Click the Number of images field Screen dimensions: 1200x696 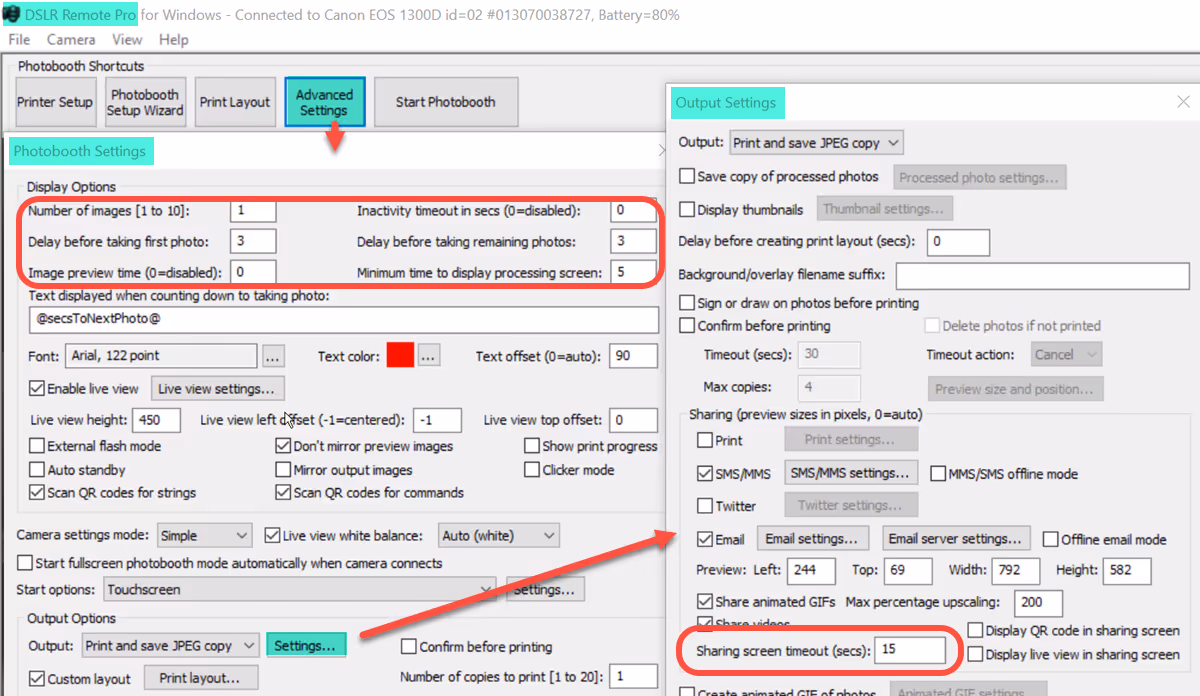253,211
